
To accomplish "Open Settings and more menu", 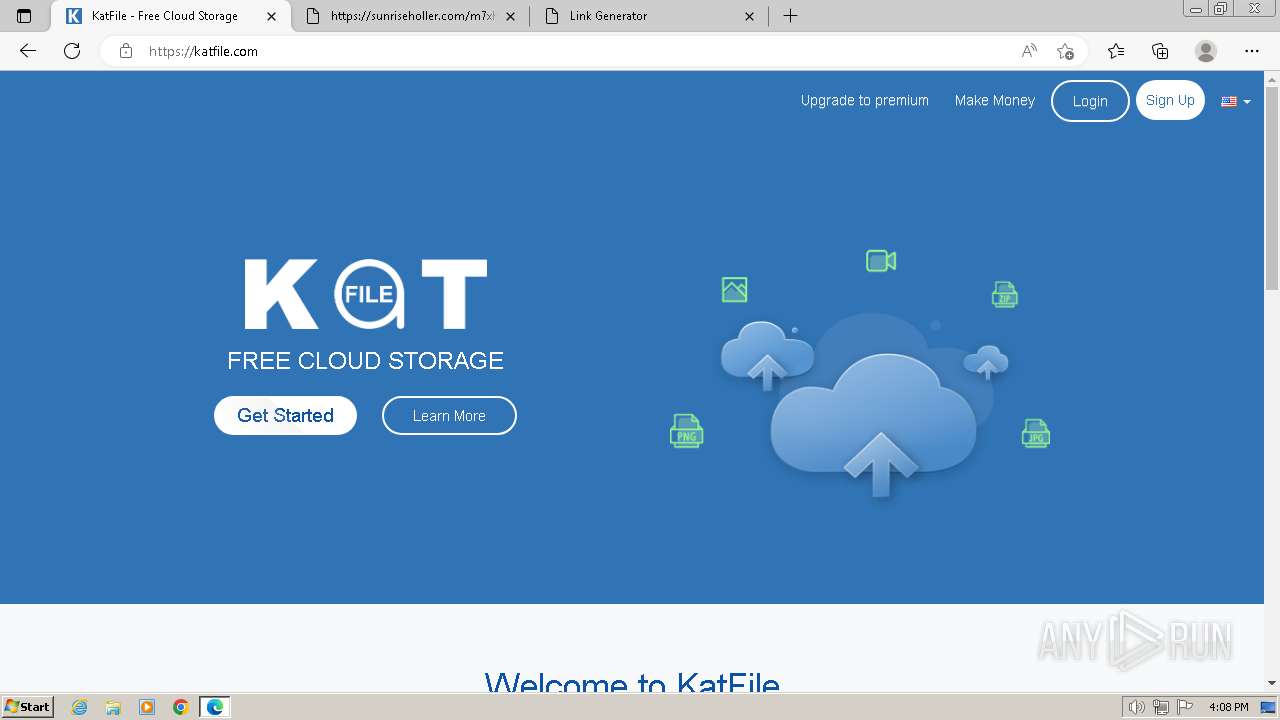I will (1252, 51).
